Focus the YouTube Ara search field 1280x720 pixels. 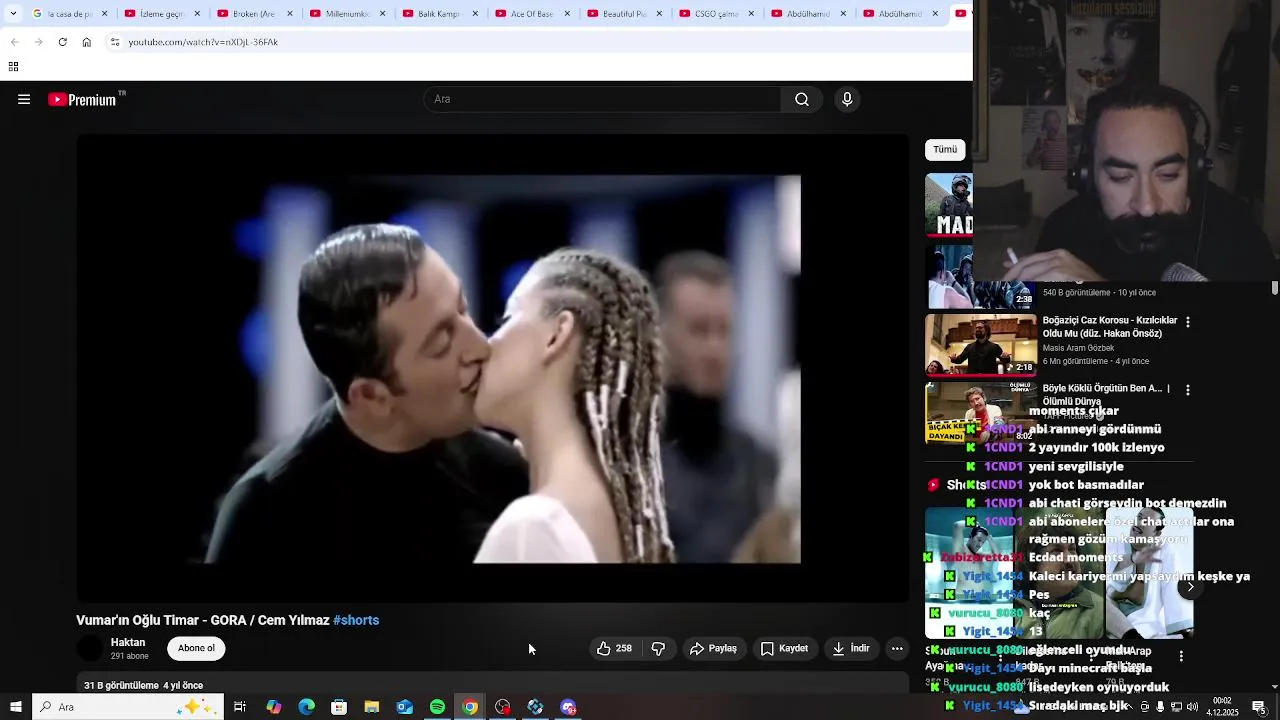(x=602, y=99)
